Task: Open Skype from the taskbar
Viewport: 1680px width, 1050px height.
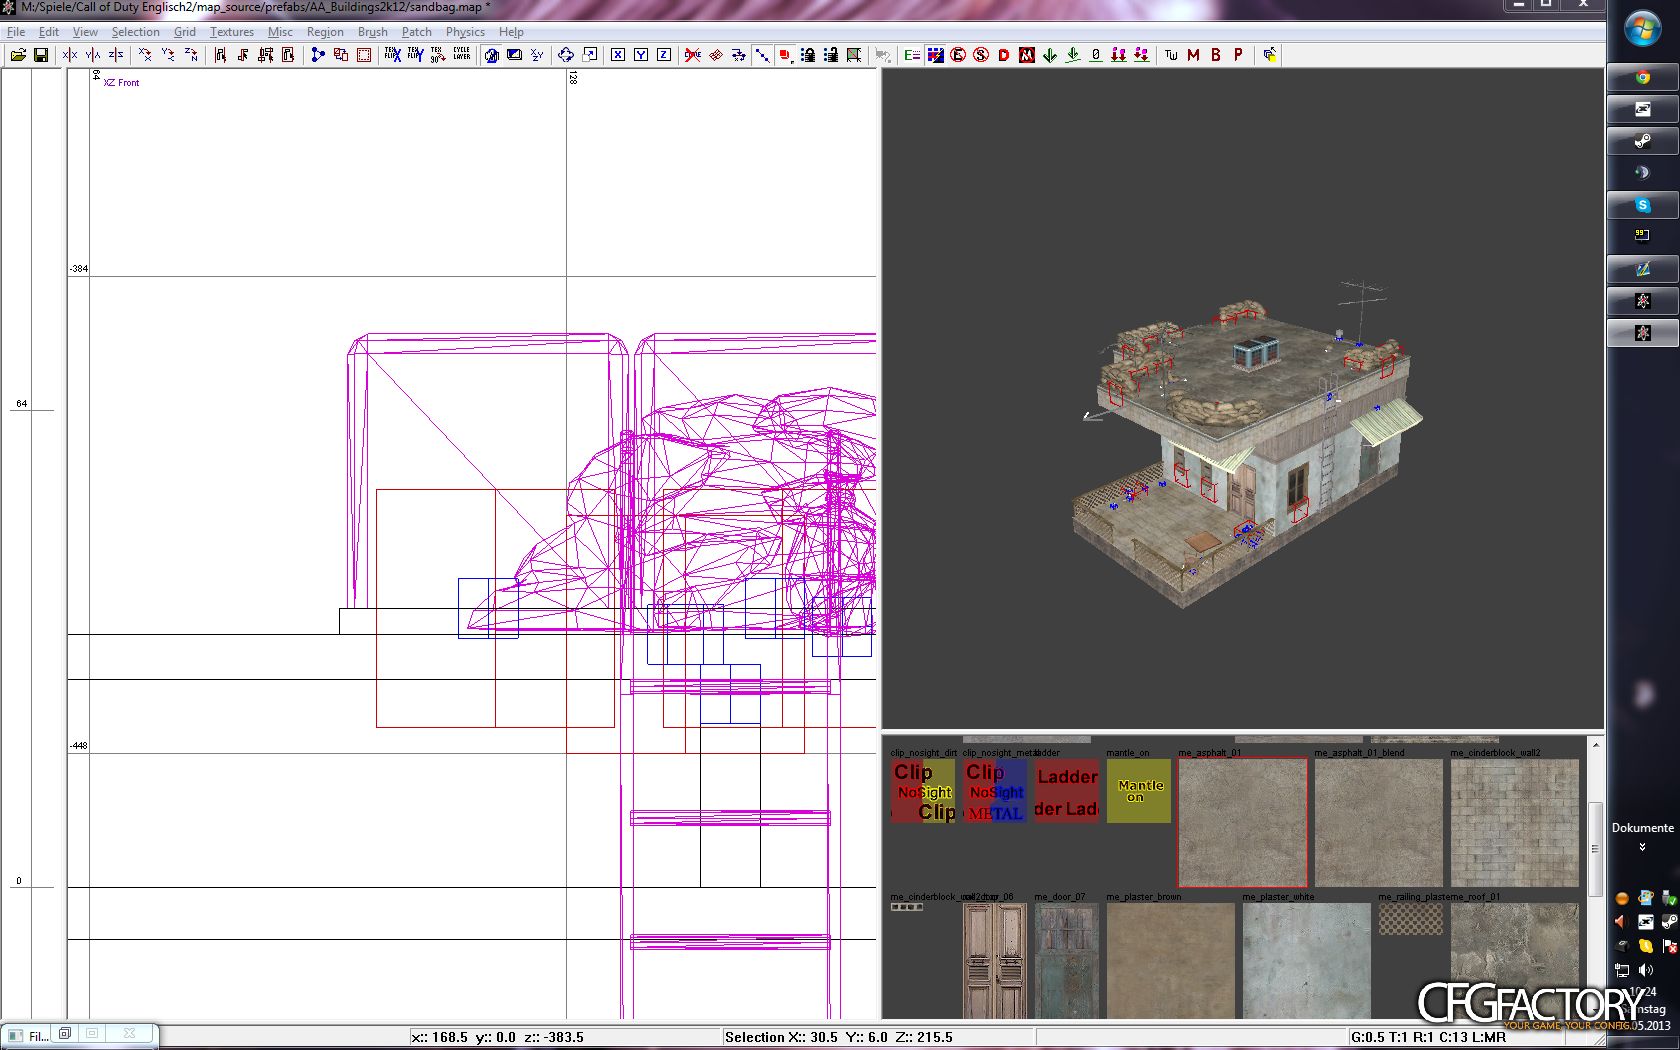Action: pos(1642,205)
